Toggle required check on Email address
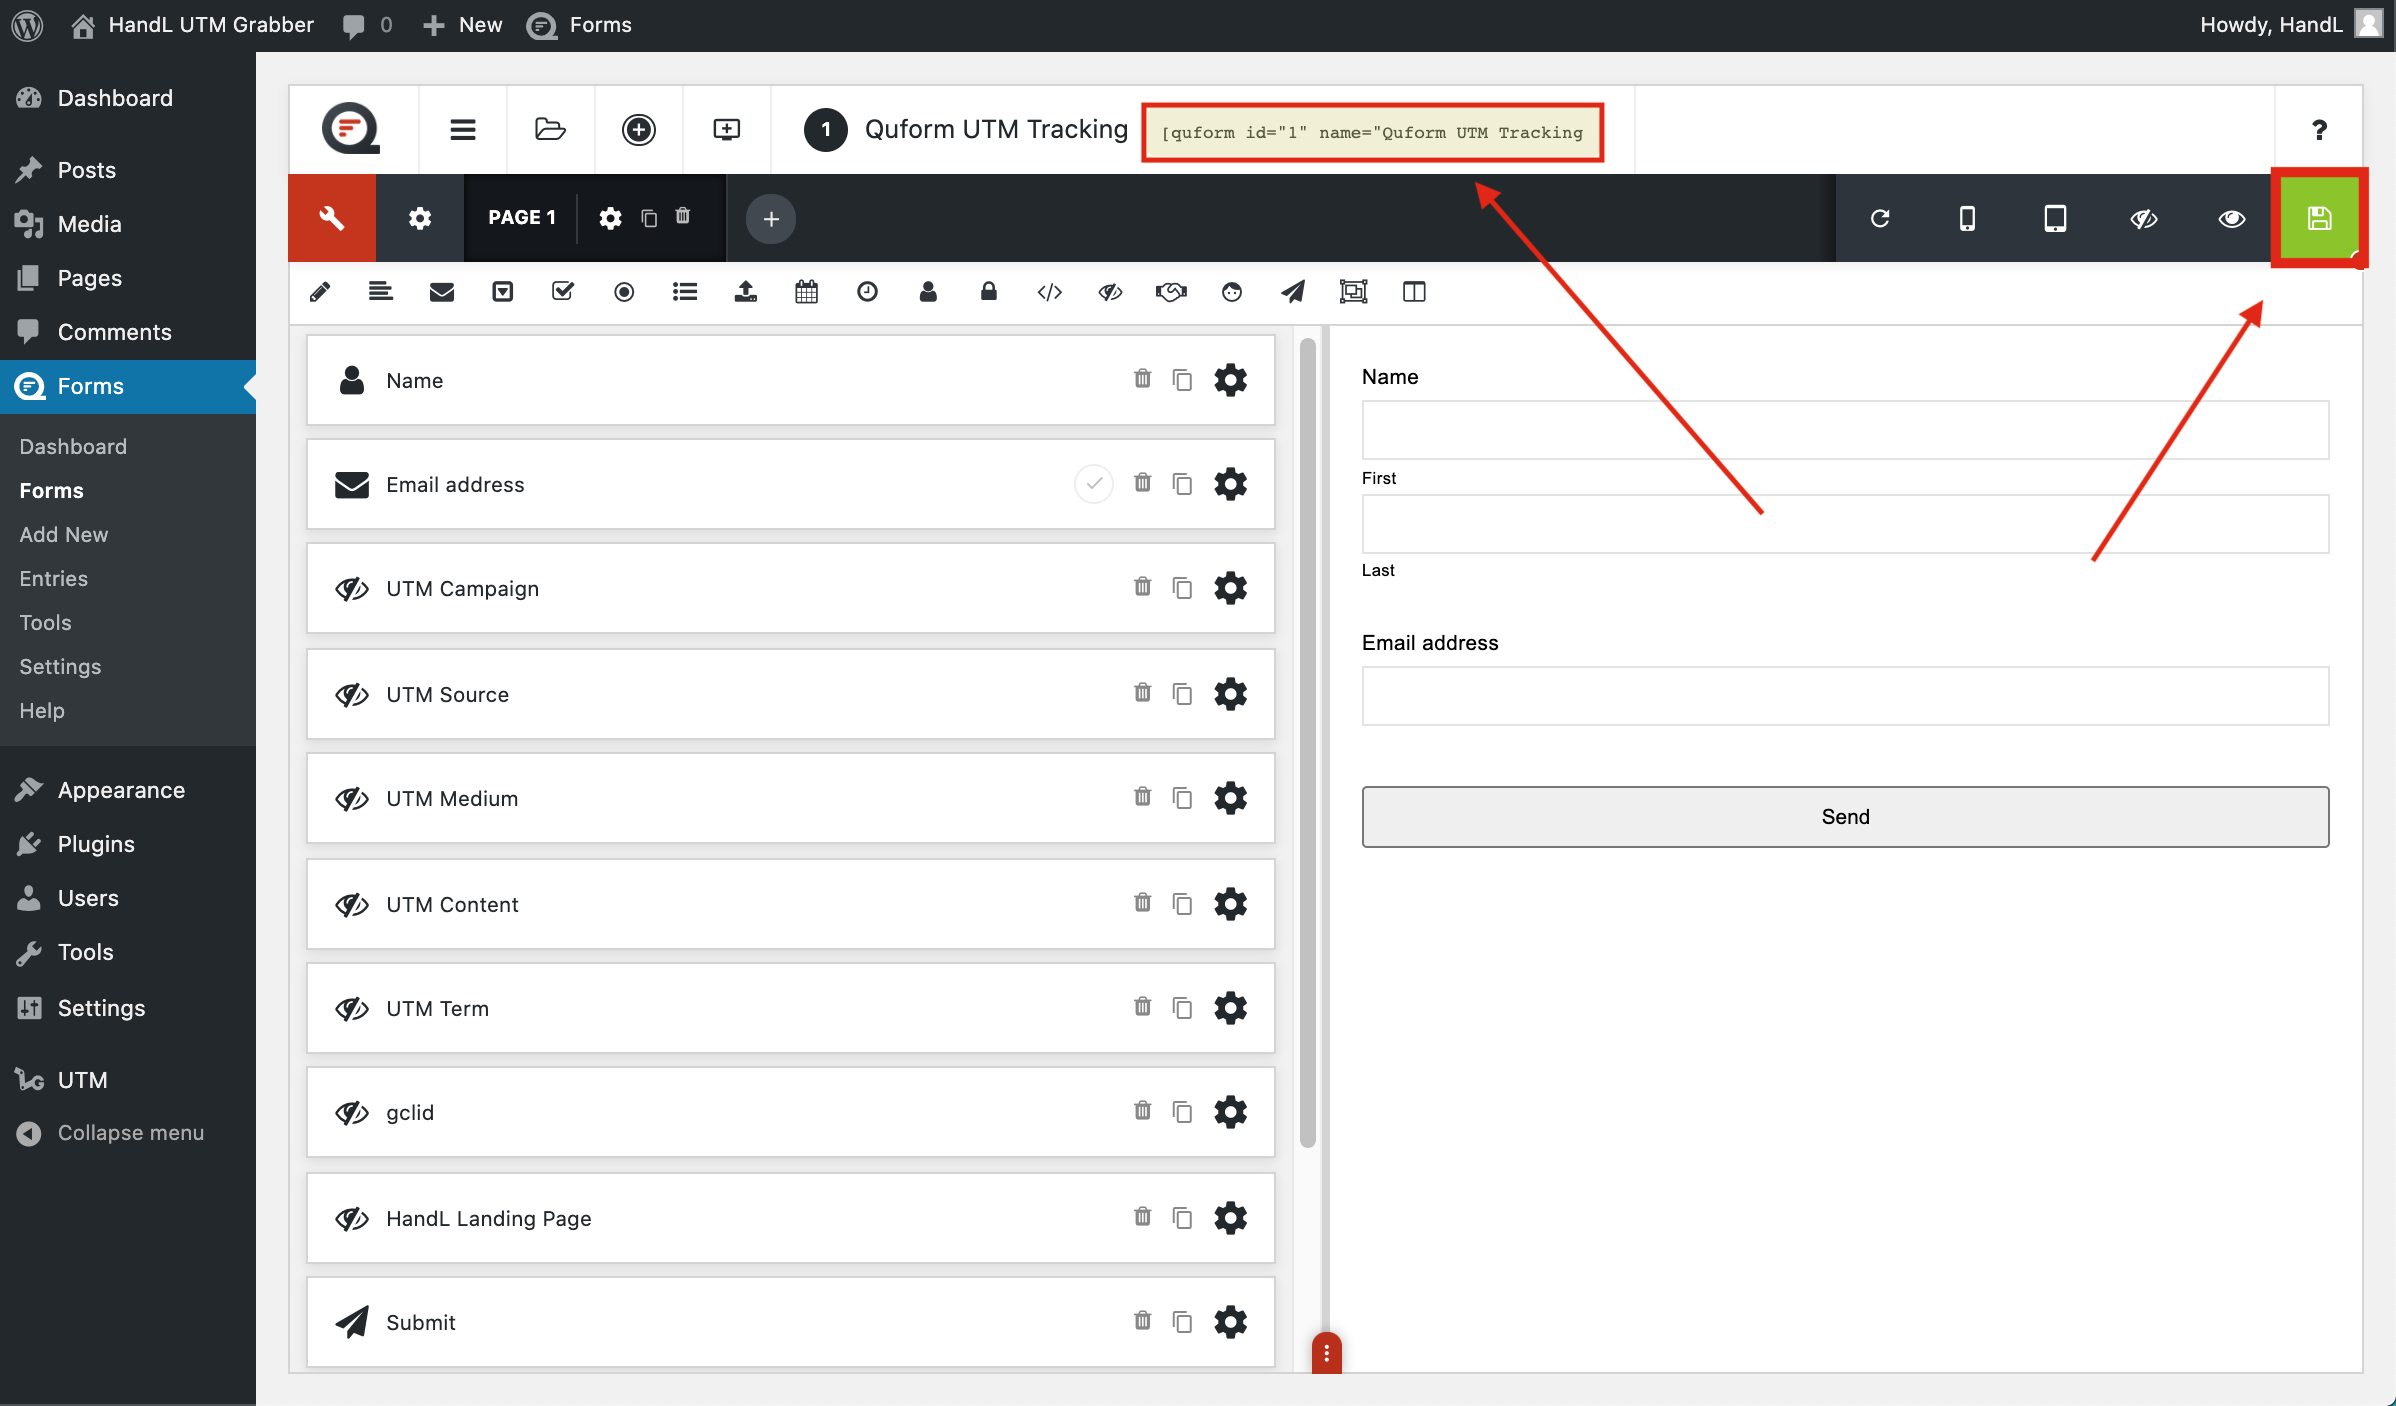2396x1406 pixels. coord(1094,484)
